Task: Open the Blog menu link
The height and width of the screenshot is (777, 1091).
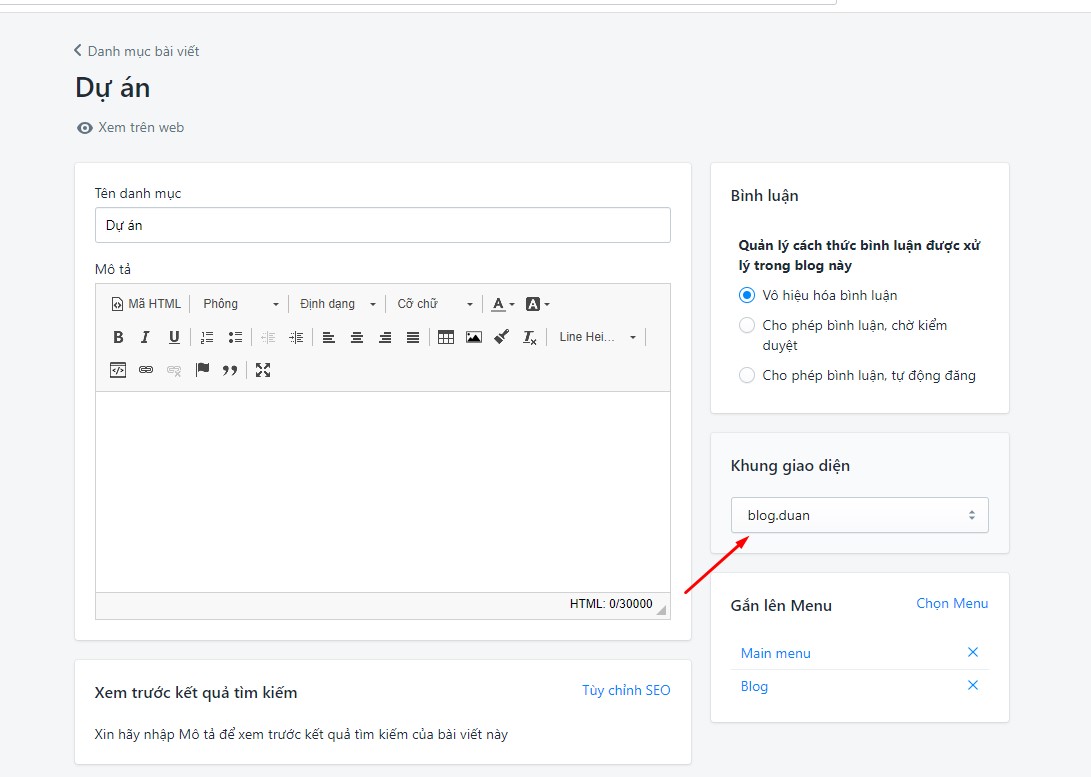Action: click(754, 687)
